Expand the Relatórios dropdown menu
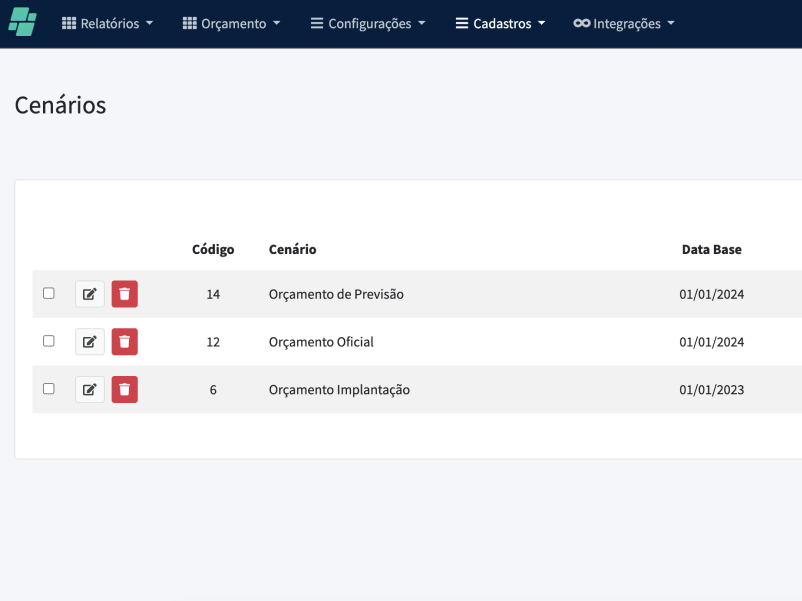 [x=108, y=23]
